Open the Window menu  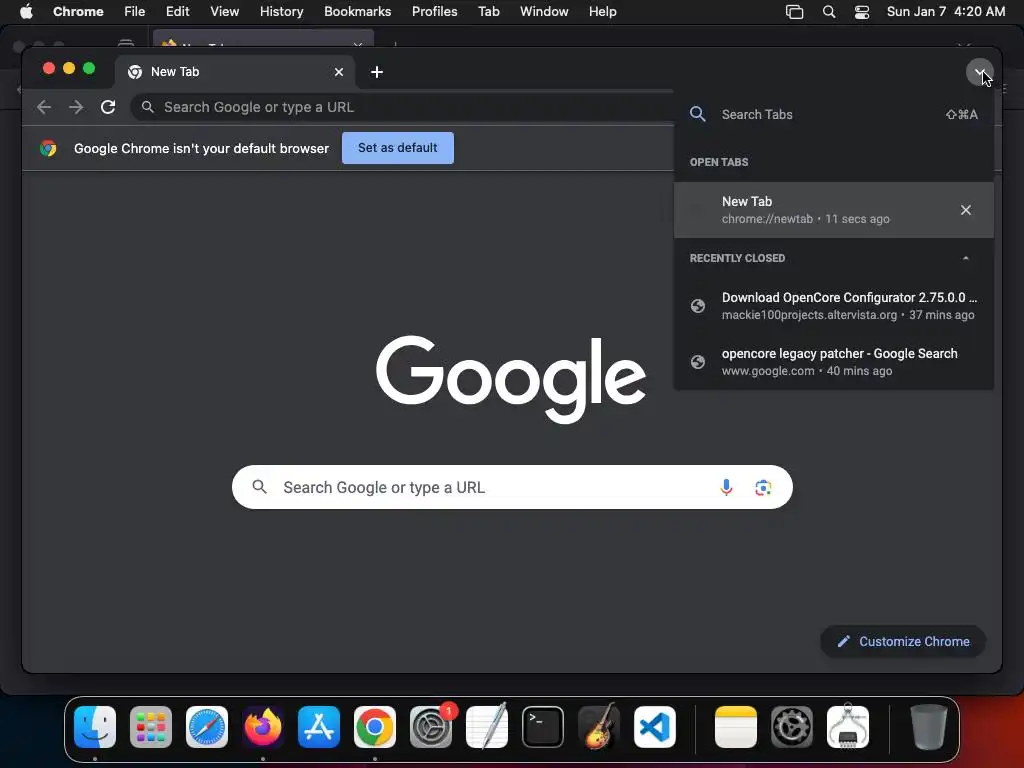[544, 11]
